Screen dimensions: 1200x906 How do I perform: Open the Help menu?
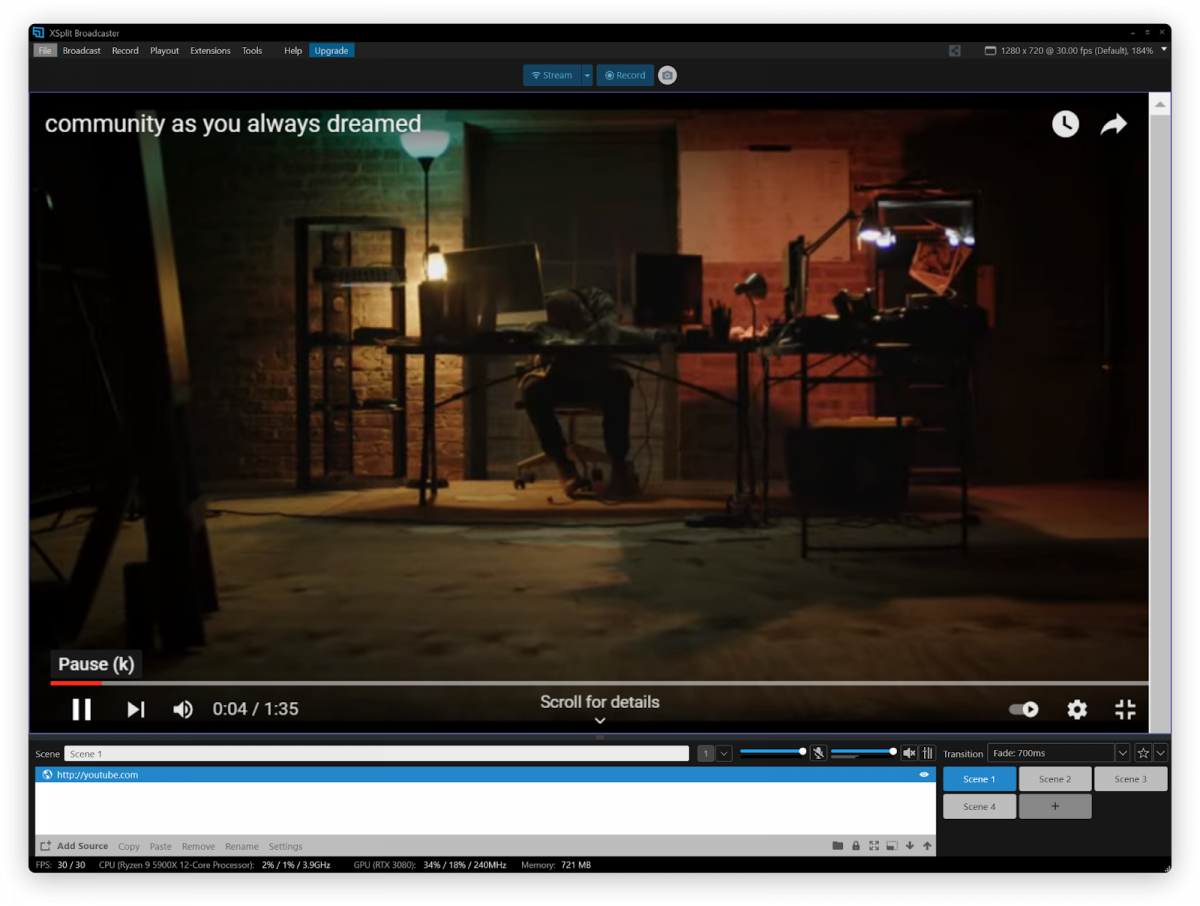coord(293,50)
